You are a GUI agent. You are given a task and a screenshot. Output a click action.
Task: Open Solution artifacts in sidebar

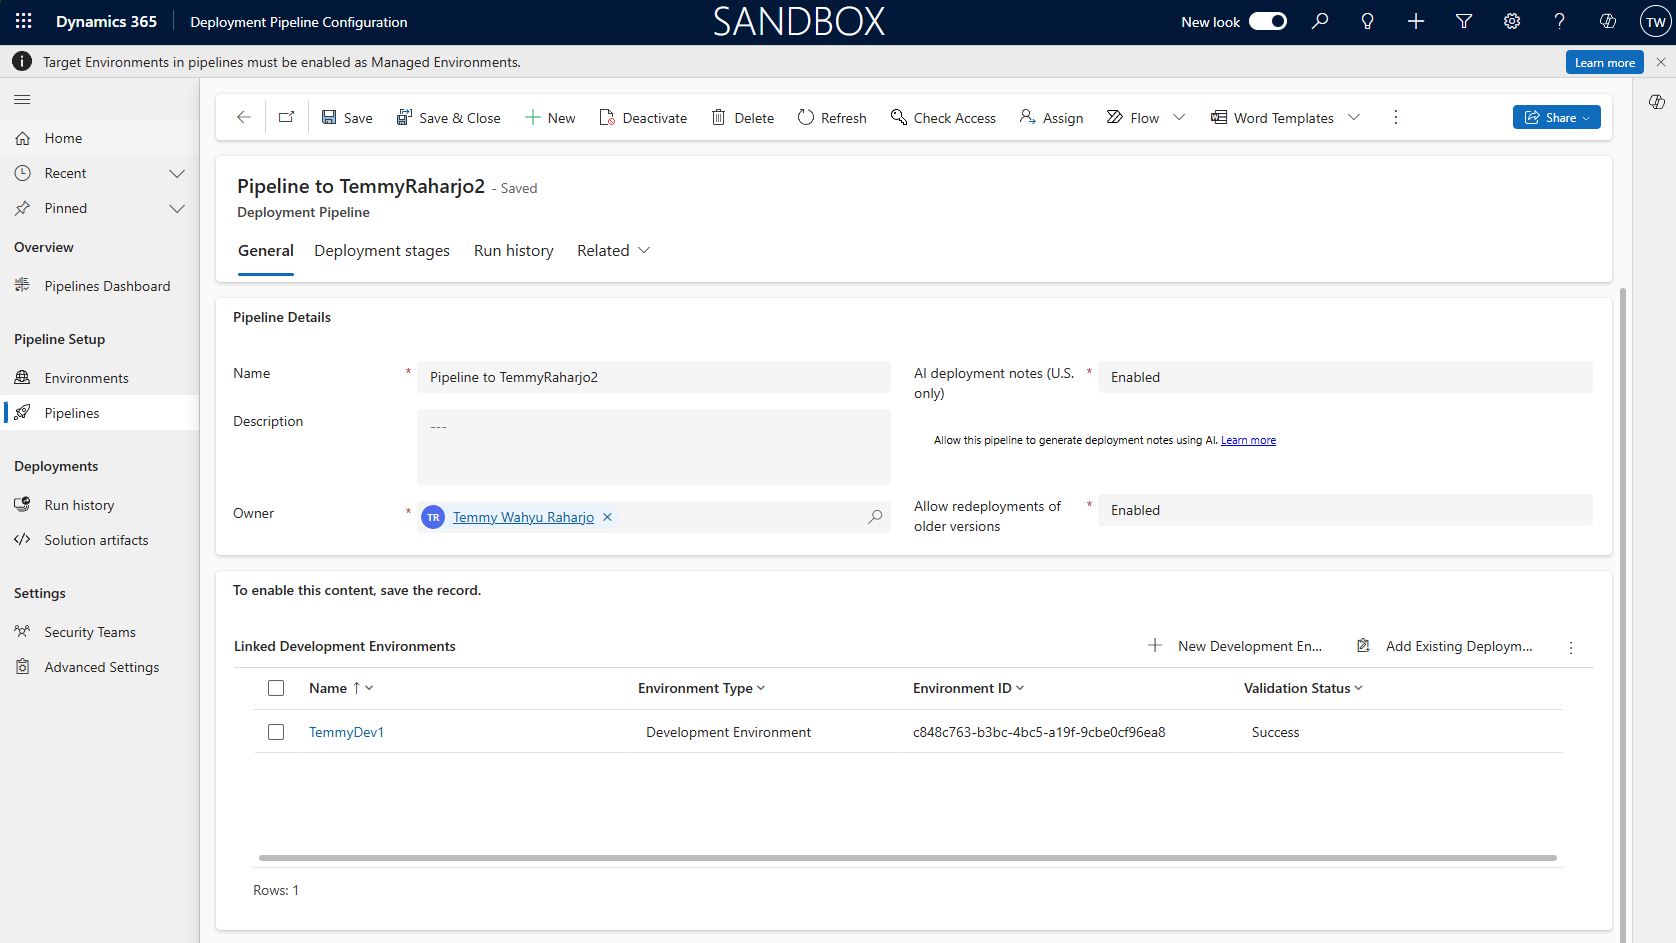[100, 540]
